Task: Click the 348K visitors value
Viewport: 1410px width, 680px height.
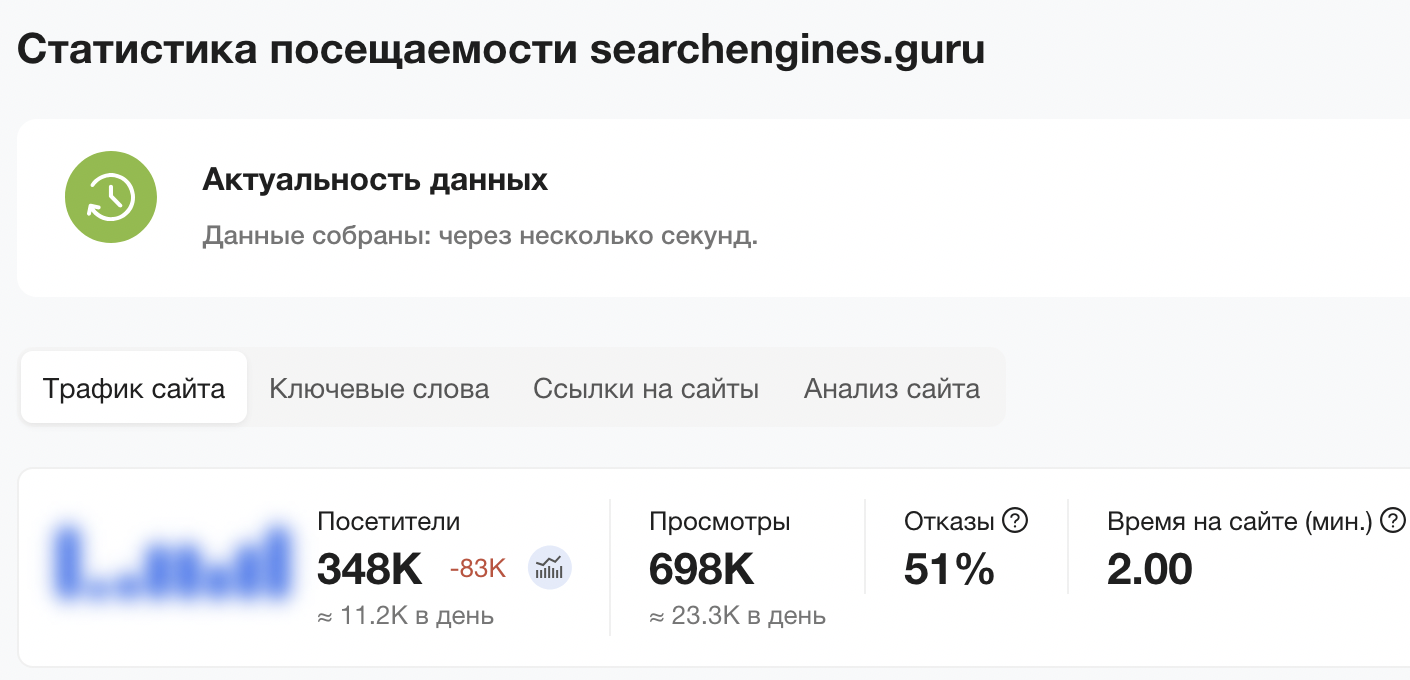Action: click(x=369, y=570)
